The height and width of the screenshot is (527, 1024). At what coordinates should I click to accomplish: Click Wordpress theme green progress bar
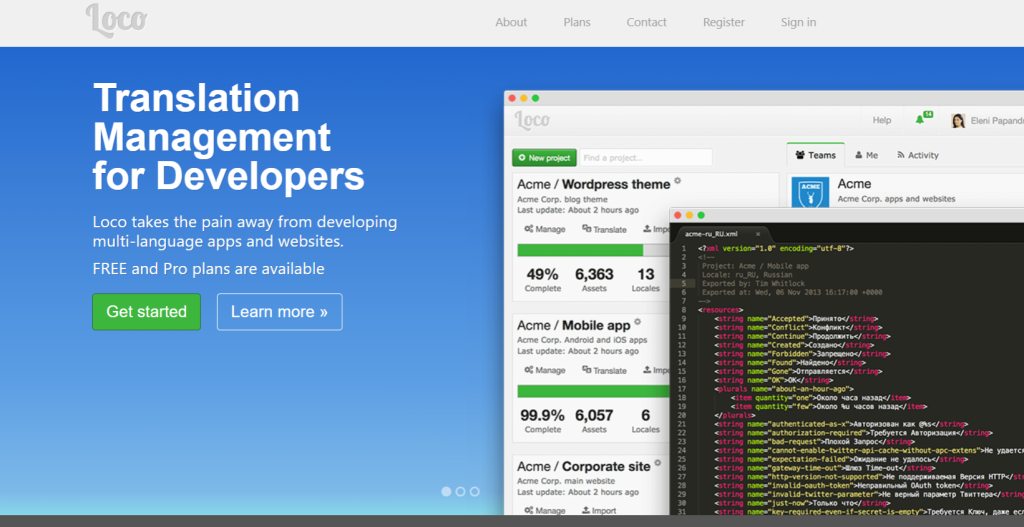580,250
